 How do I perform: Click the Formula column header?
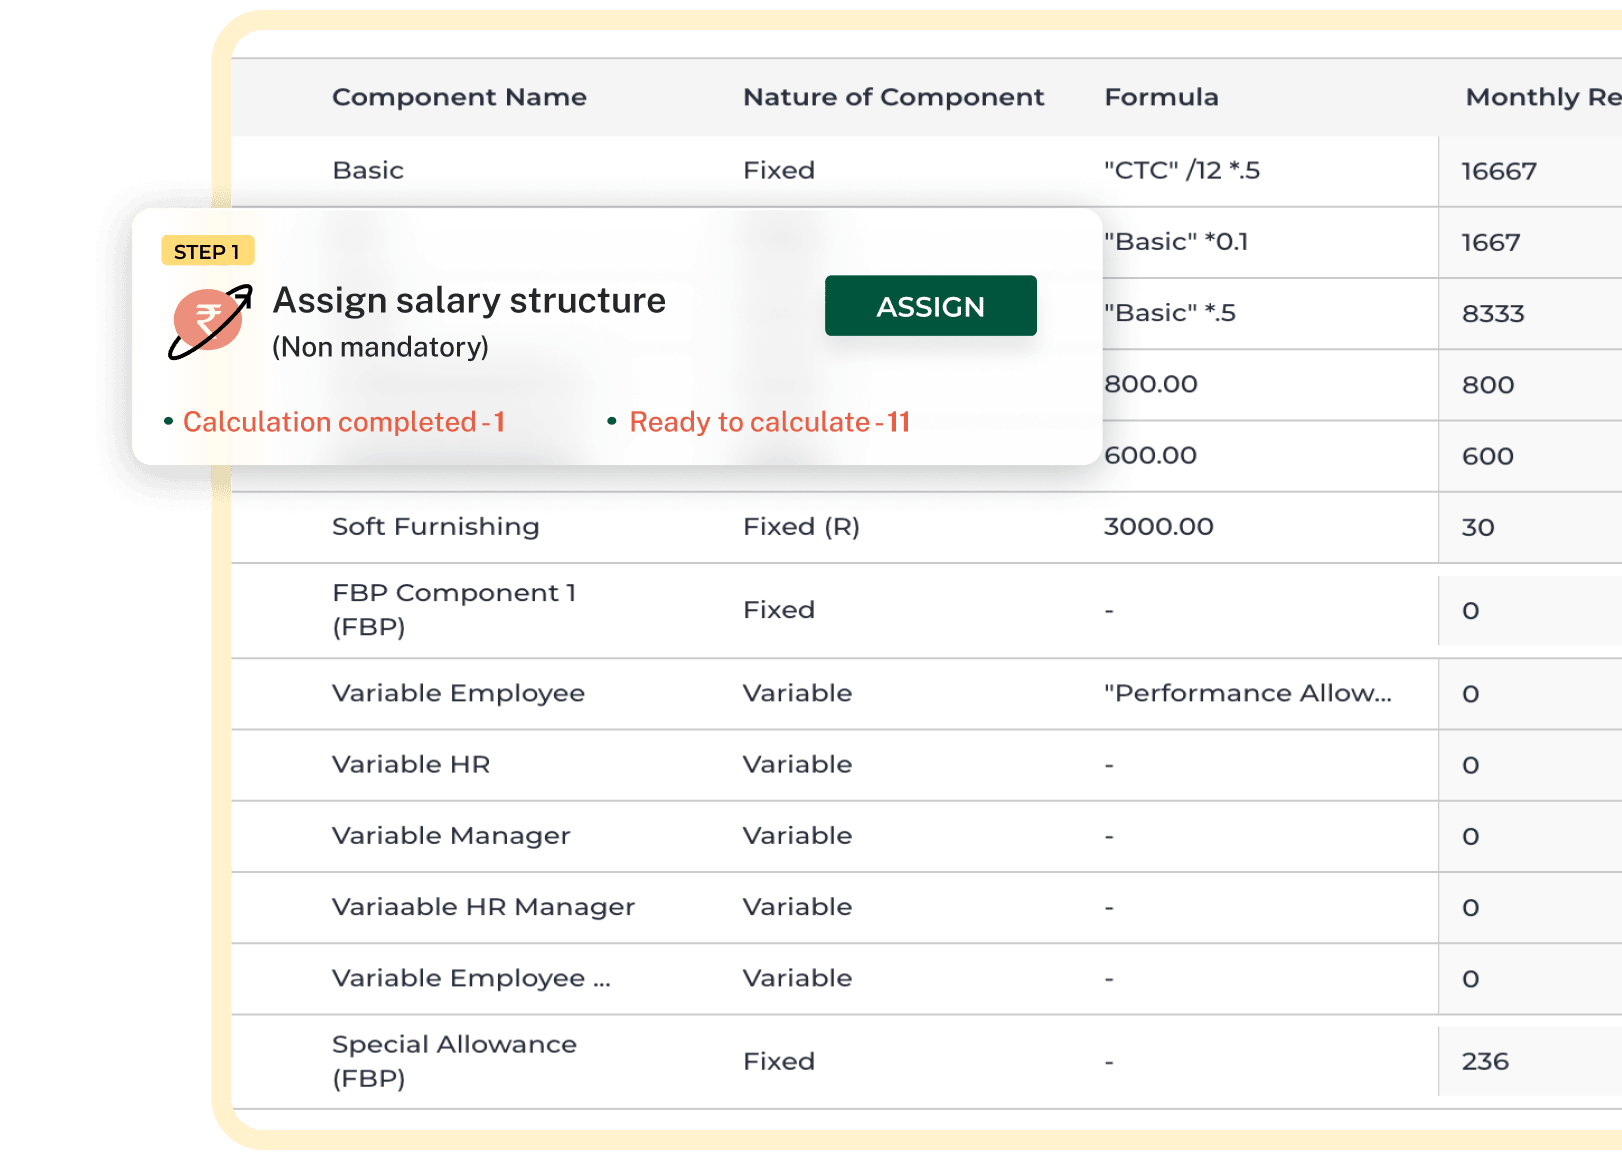[1161, 97]
